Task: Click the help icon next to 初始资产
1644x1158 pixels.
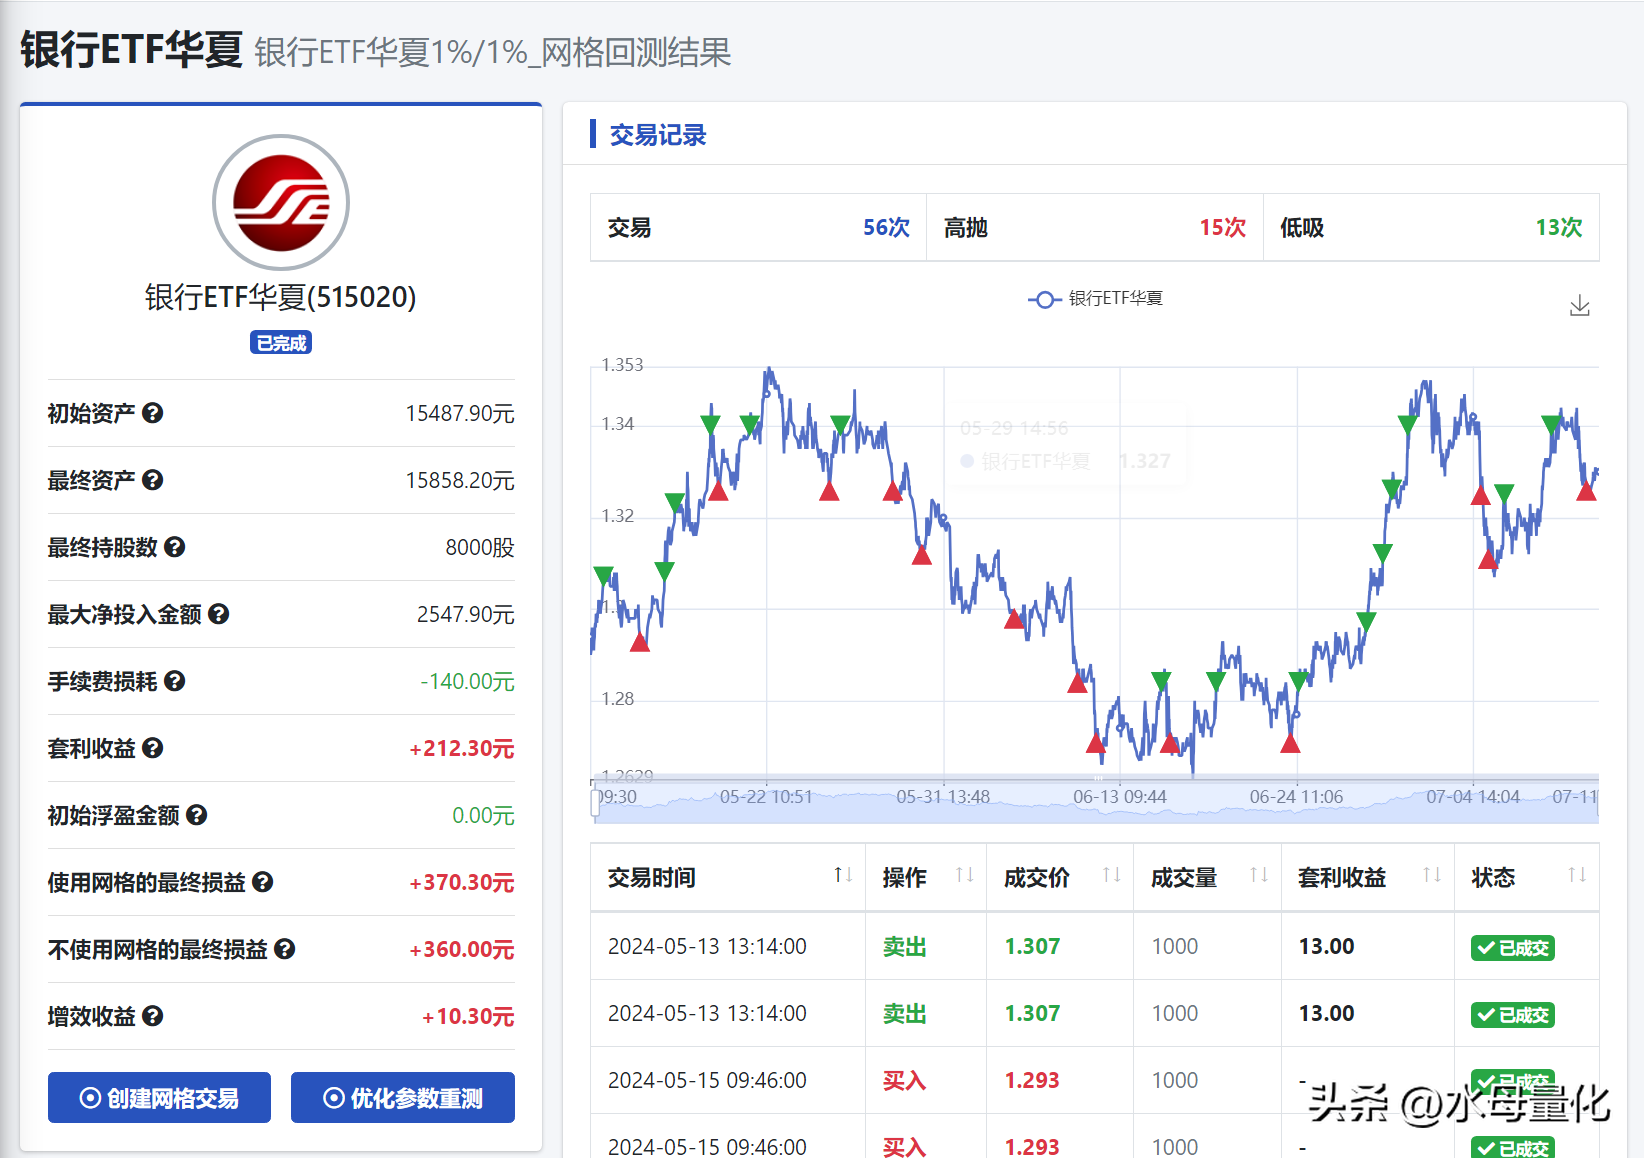Action: pos(152,413)
